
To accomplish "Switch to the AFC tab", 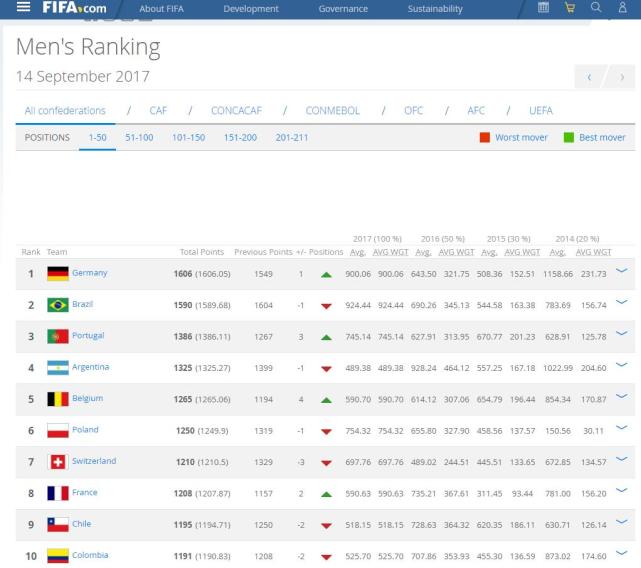I will (x=476, y=110).
